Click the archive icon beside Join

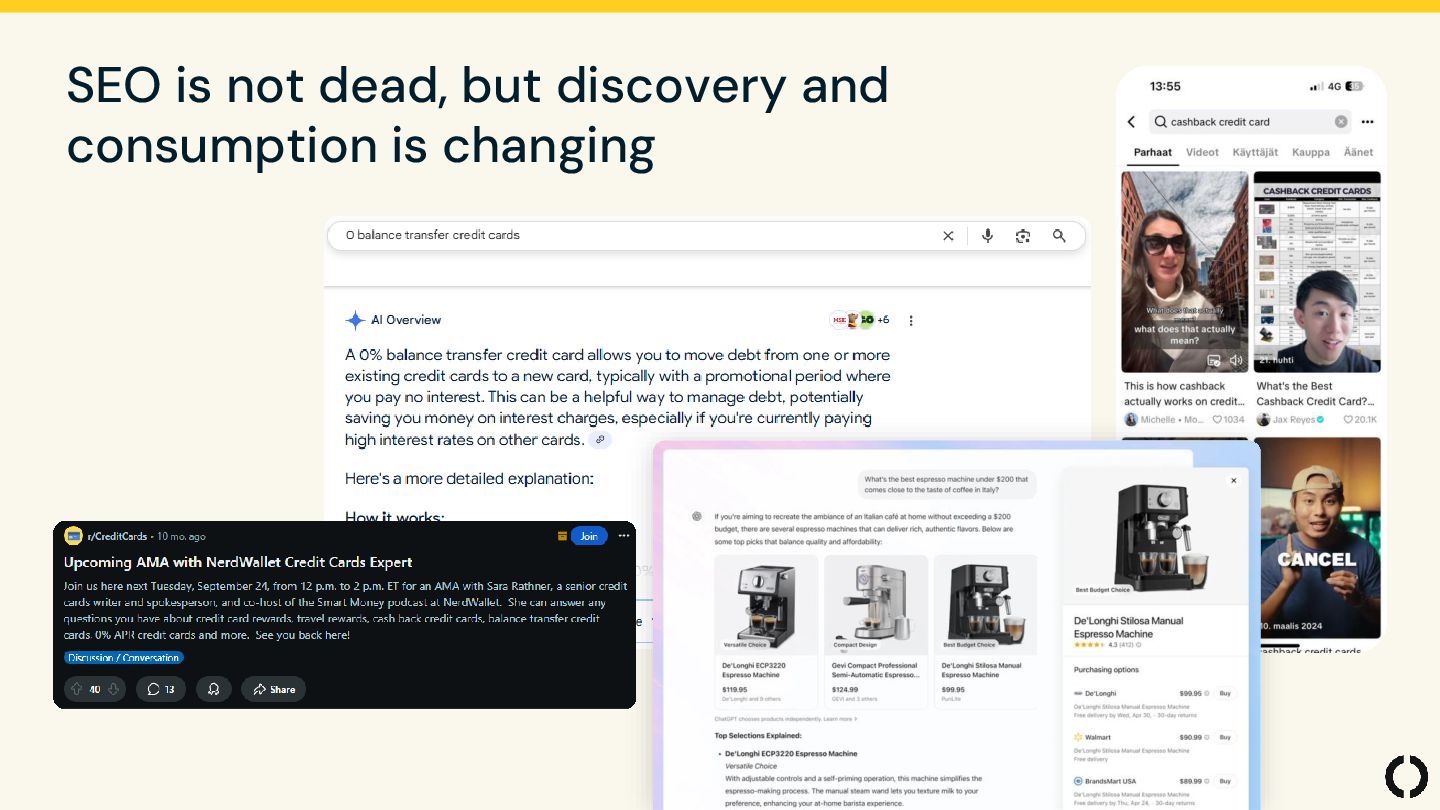(x=562, y=536)
